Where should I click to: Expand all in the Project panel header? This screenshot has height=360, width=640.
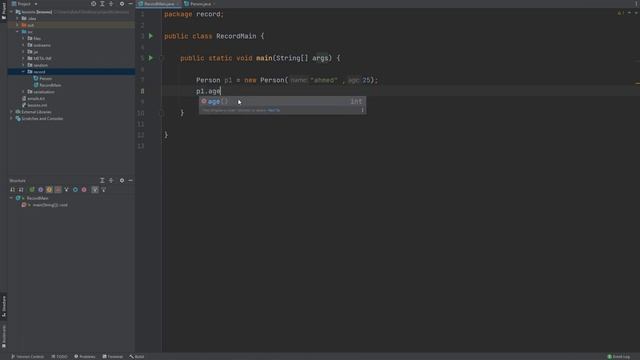(x=102, y=4)
